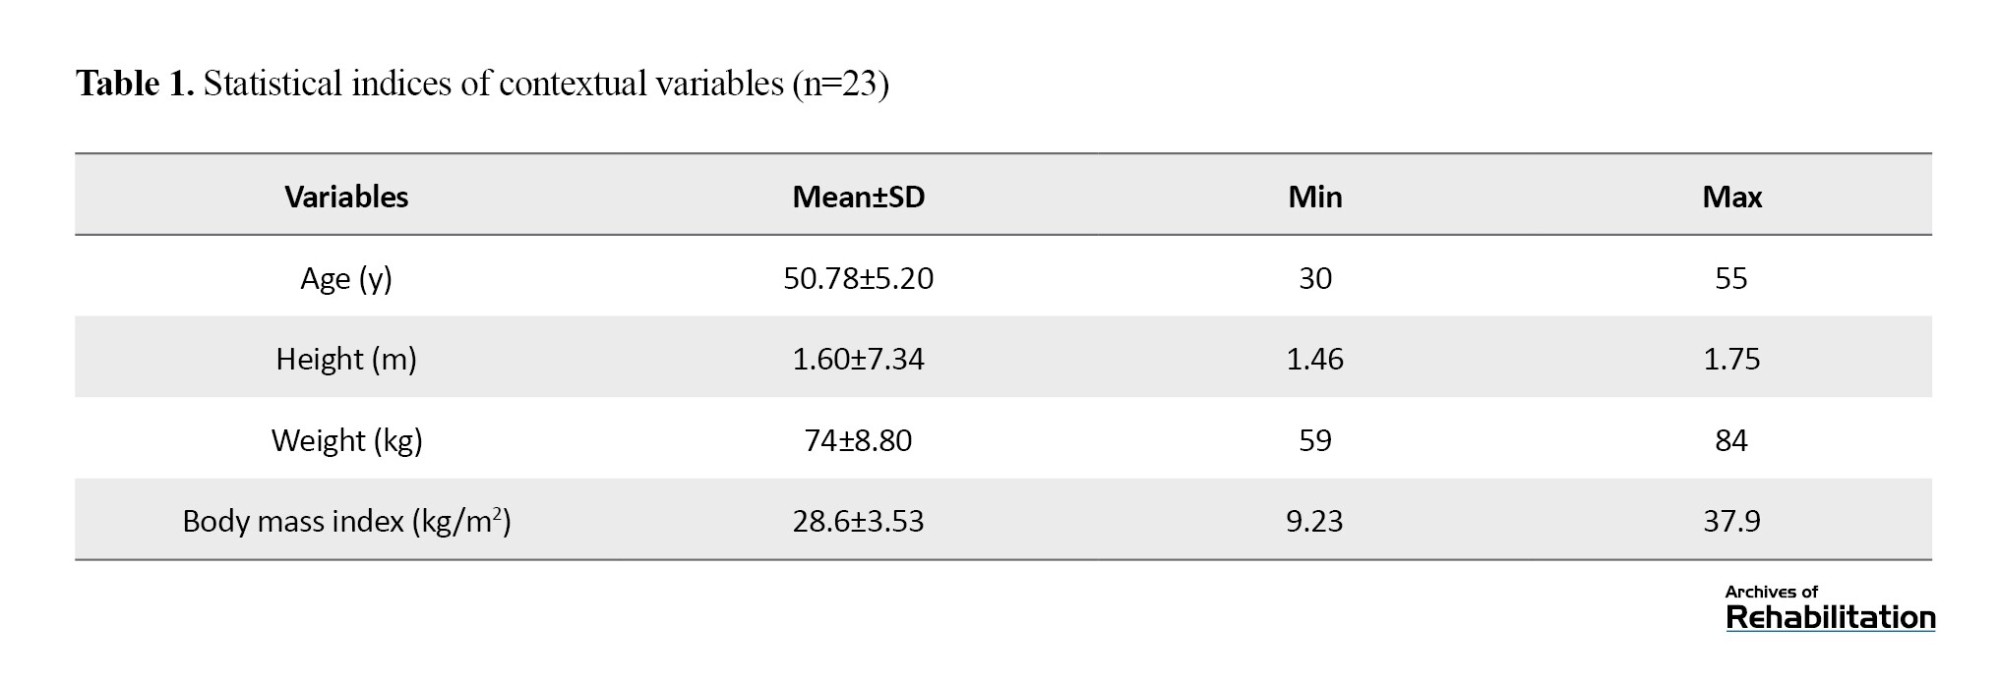Select the 74±8.80 weight mean cell

pyautogui.click(x=858, y=440)
